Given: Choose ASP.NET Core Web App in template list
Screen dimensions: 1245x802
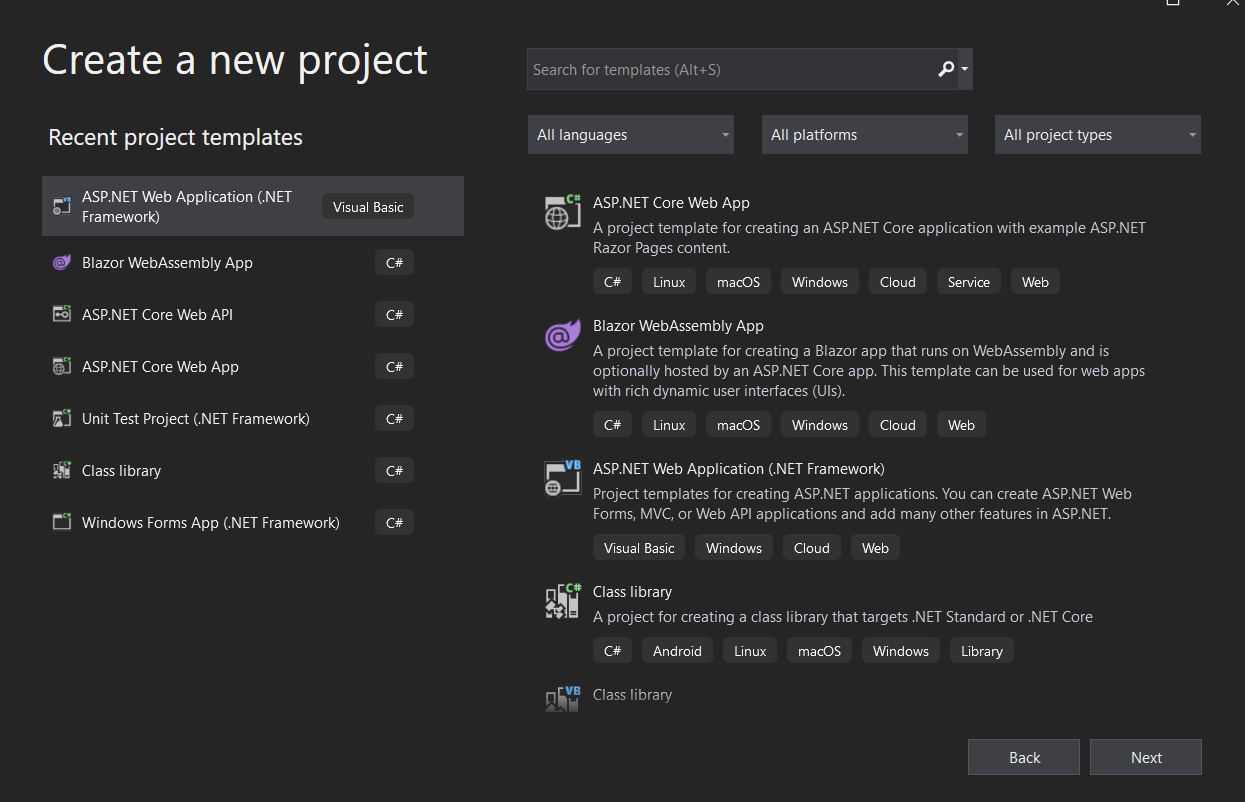Looking at the screenshot, I should click(866, 243).
